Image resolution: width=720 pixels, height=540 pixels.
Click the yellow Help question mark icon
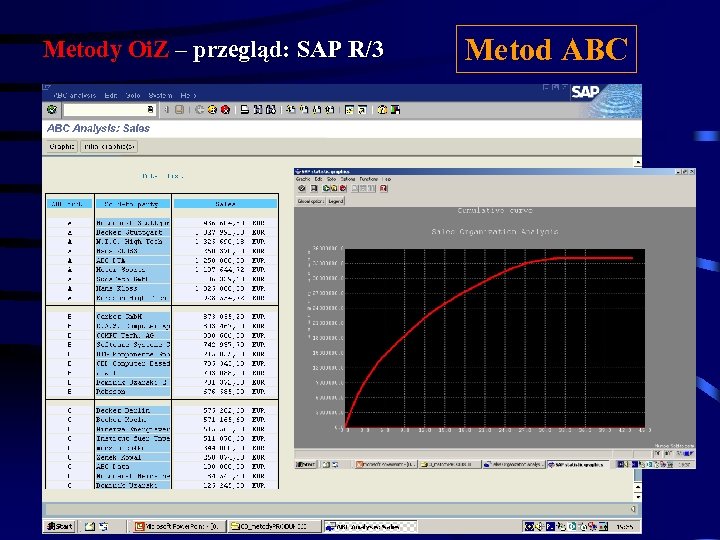[382, 110]
